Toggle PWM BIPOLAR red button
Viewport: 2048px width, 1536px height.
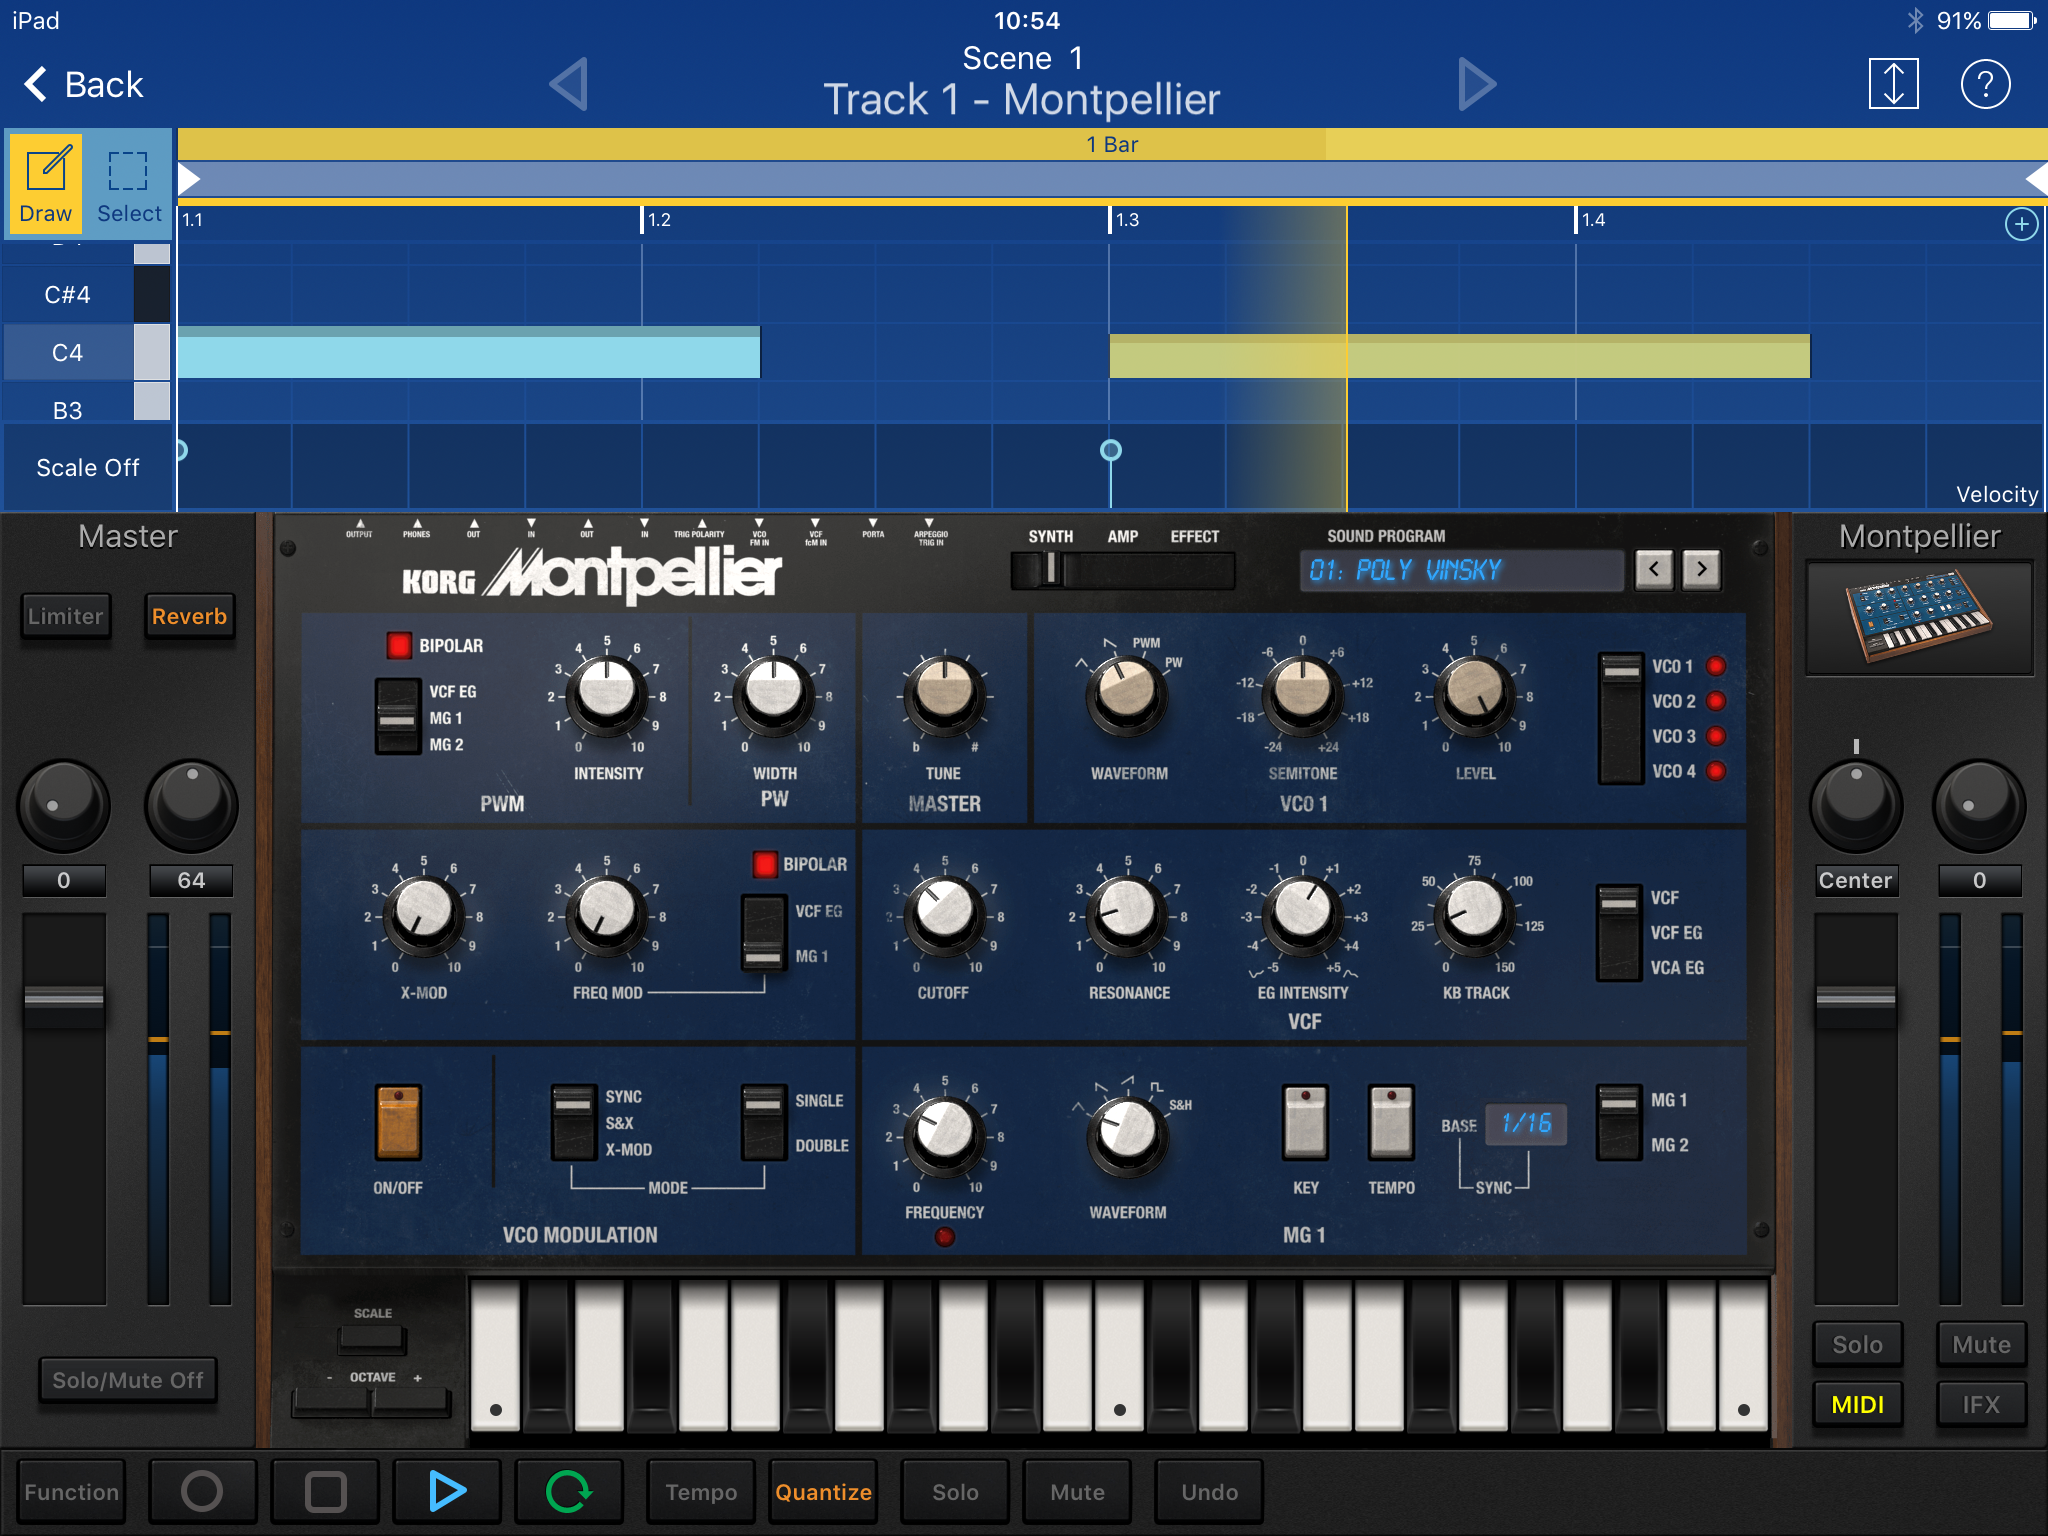click(399, 645)
